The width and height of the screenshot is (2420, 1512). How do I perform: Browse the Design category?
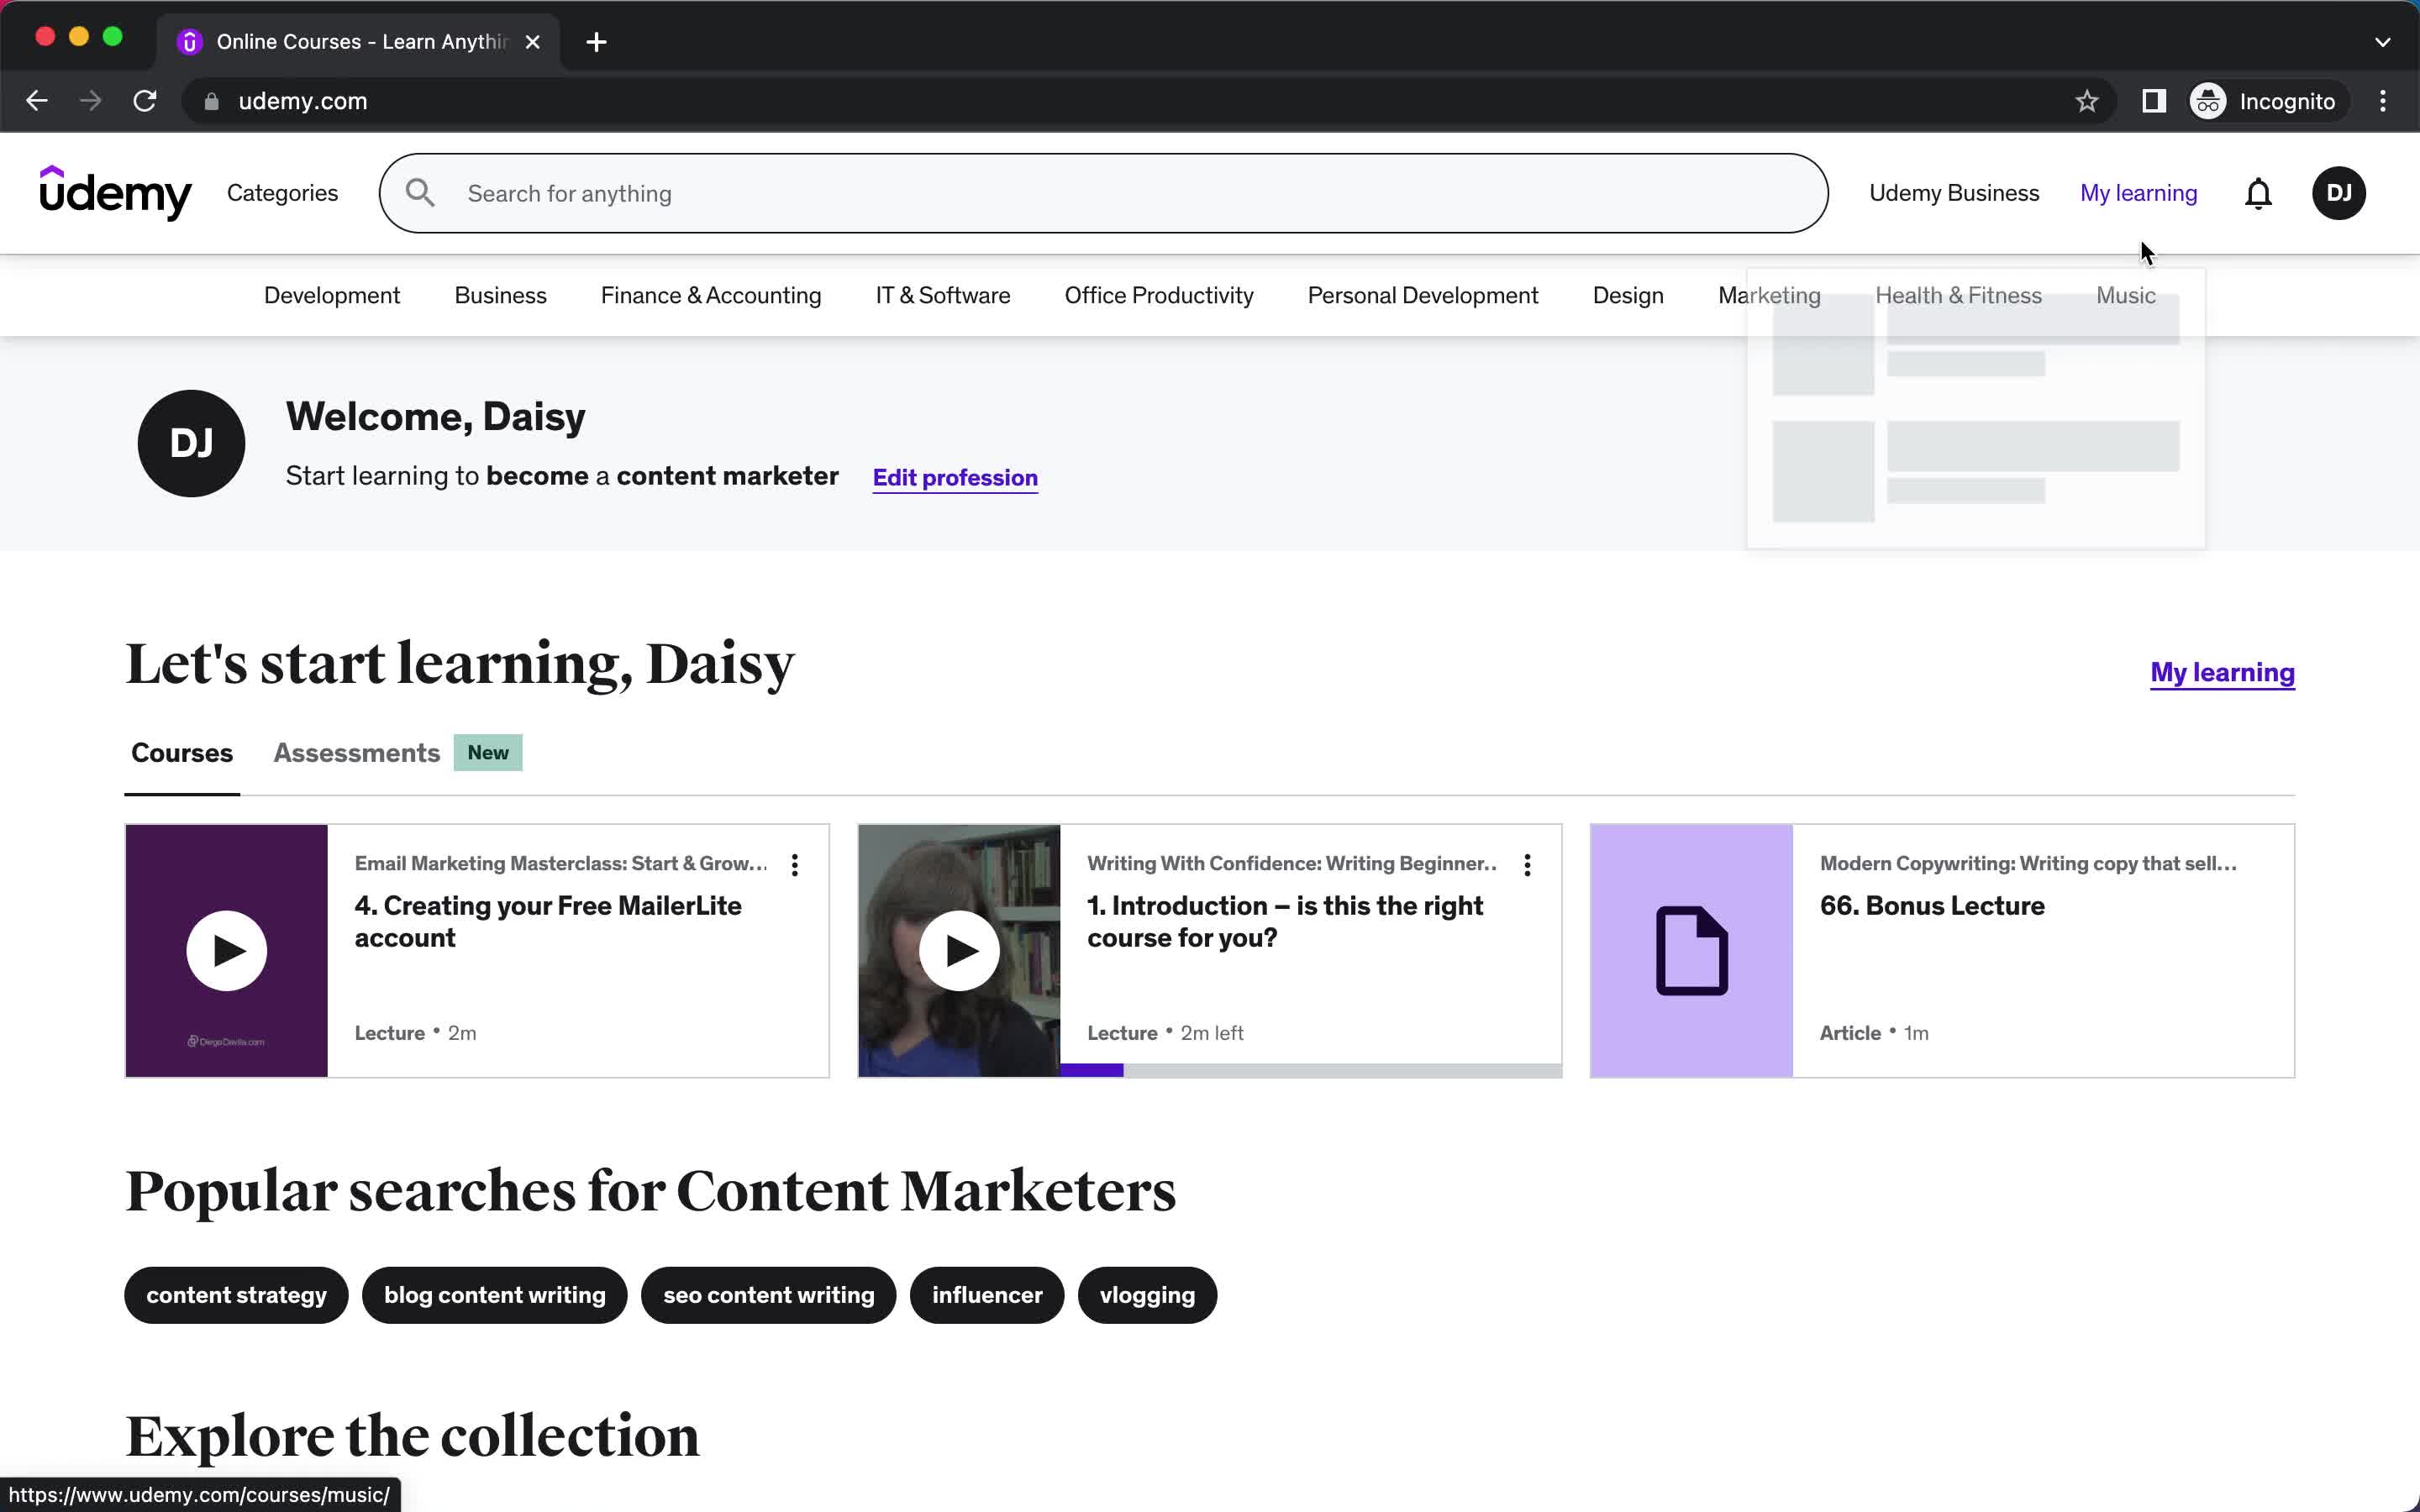tap(1628, 295)
